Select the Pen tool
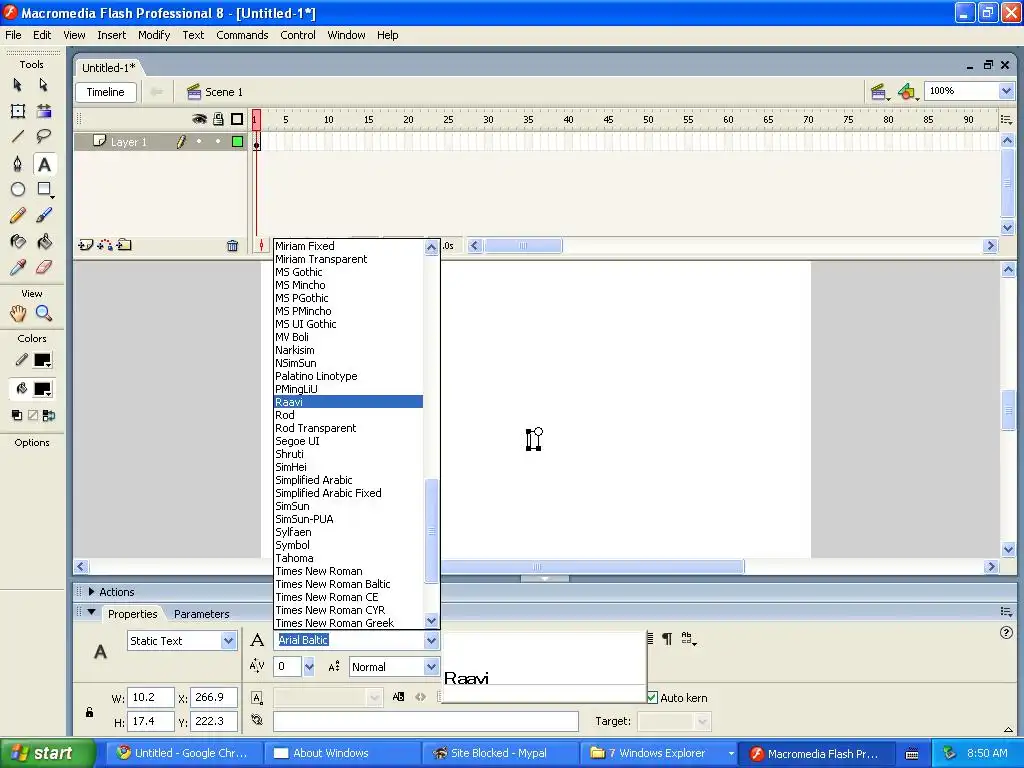Screen dimensions: 1024x768 pos(18,163)
